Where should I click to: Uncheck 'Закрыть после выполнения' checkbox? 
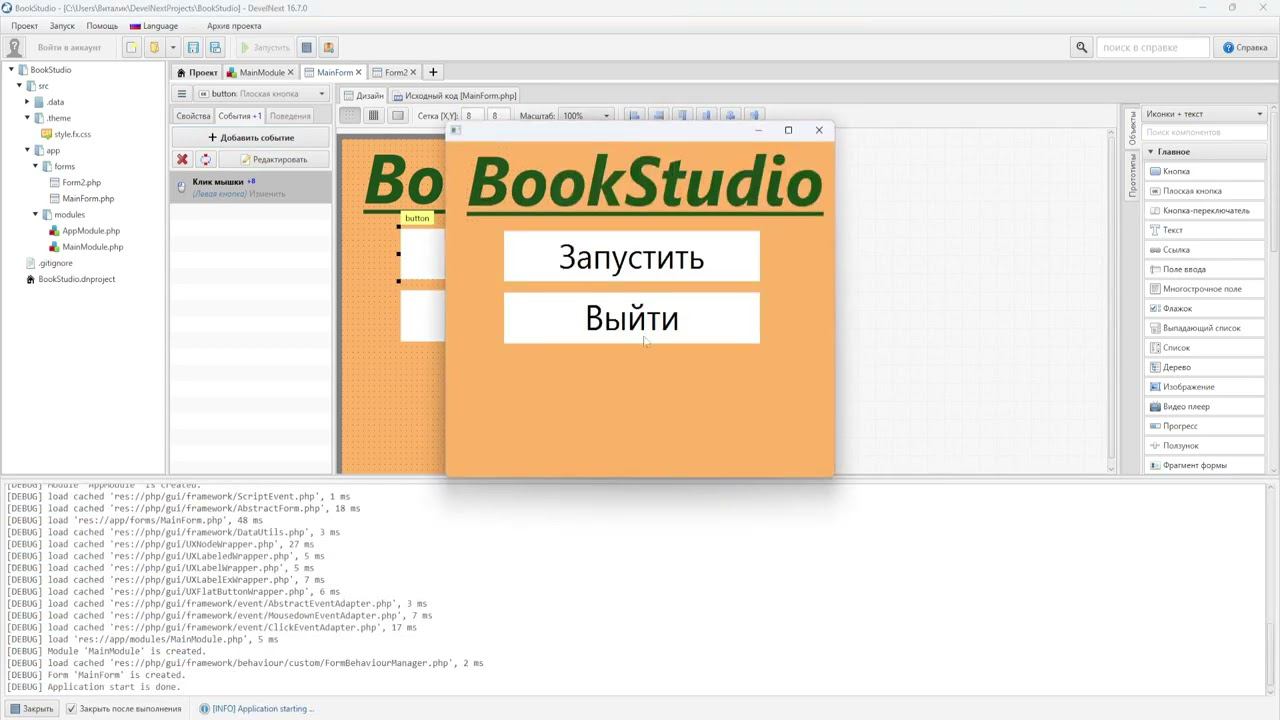[x=71, y=709]
